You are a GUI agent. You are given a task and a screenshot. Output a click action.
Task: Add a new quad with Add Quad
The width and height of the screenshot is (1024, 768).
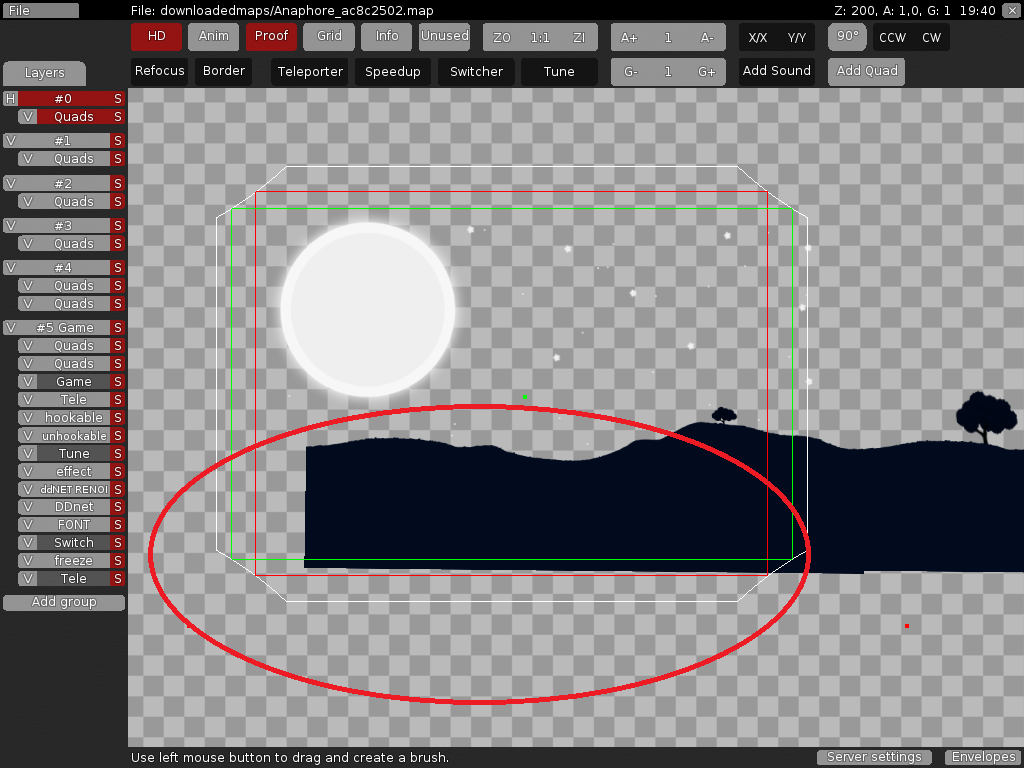click(866, 71)
